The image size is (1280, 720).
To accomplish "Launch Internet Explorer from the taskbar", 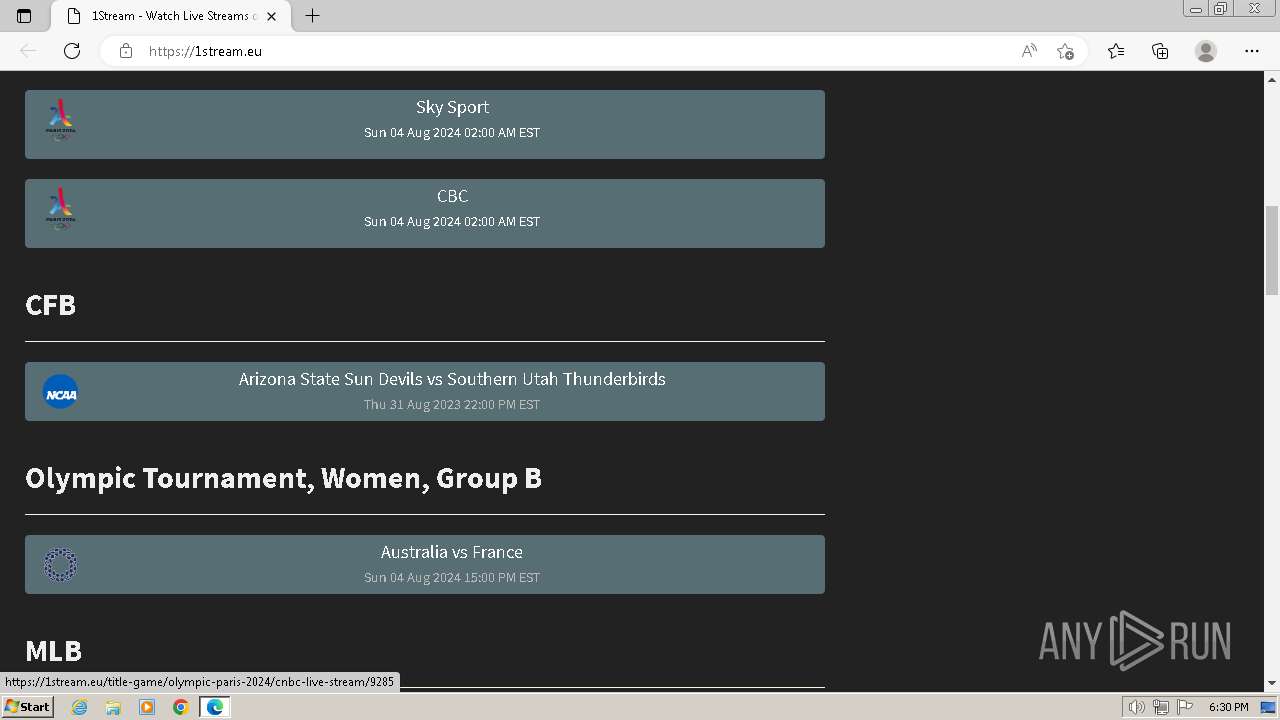I will [79, 707].
